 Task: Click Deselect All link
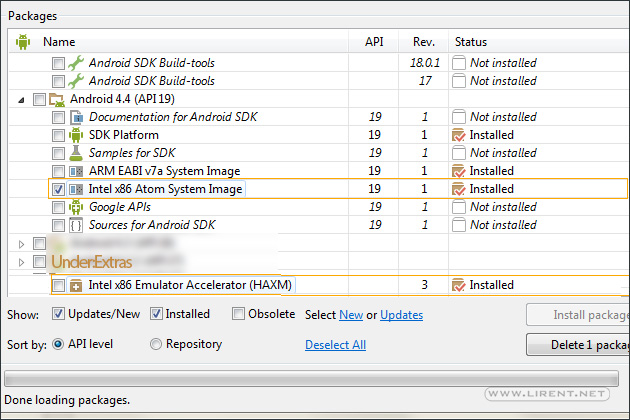click(335, 345)
